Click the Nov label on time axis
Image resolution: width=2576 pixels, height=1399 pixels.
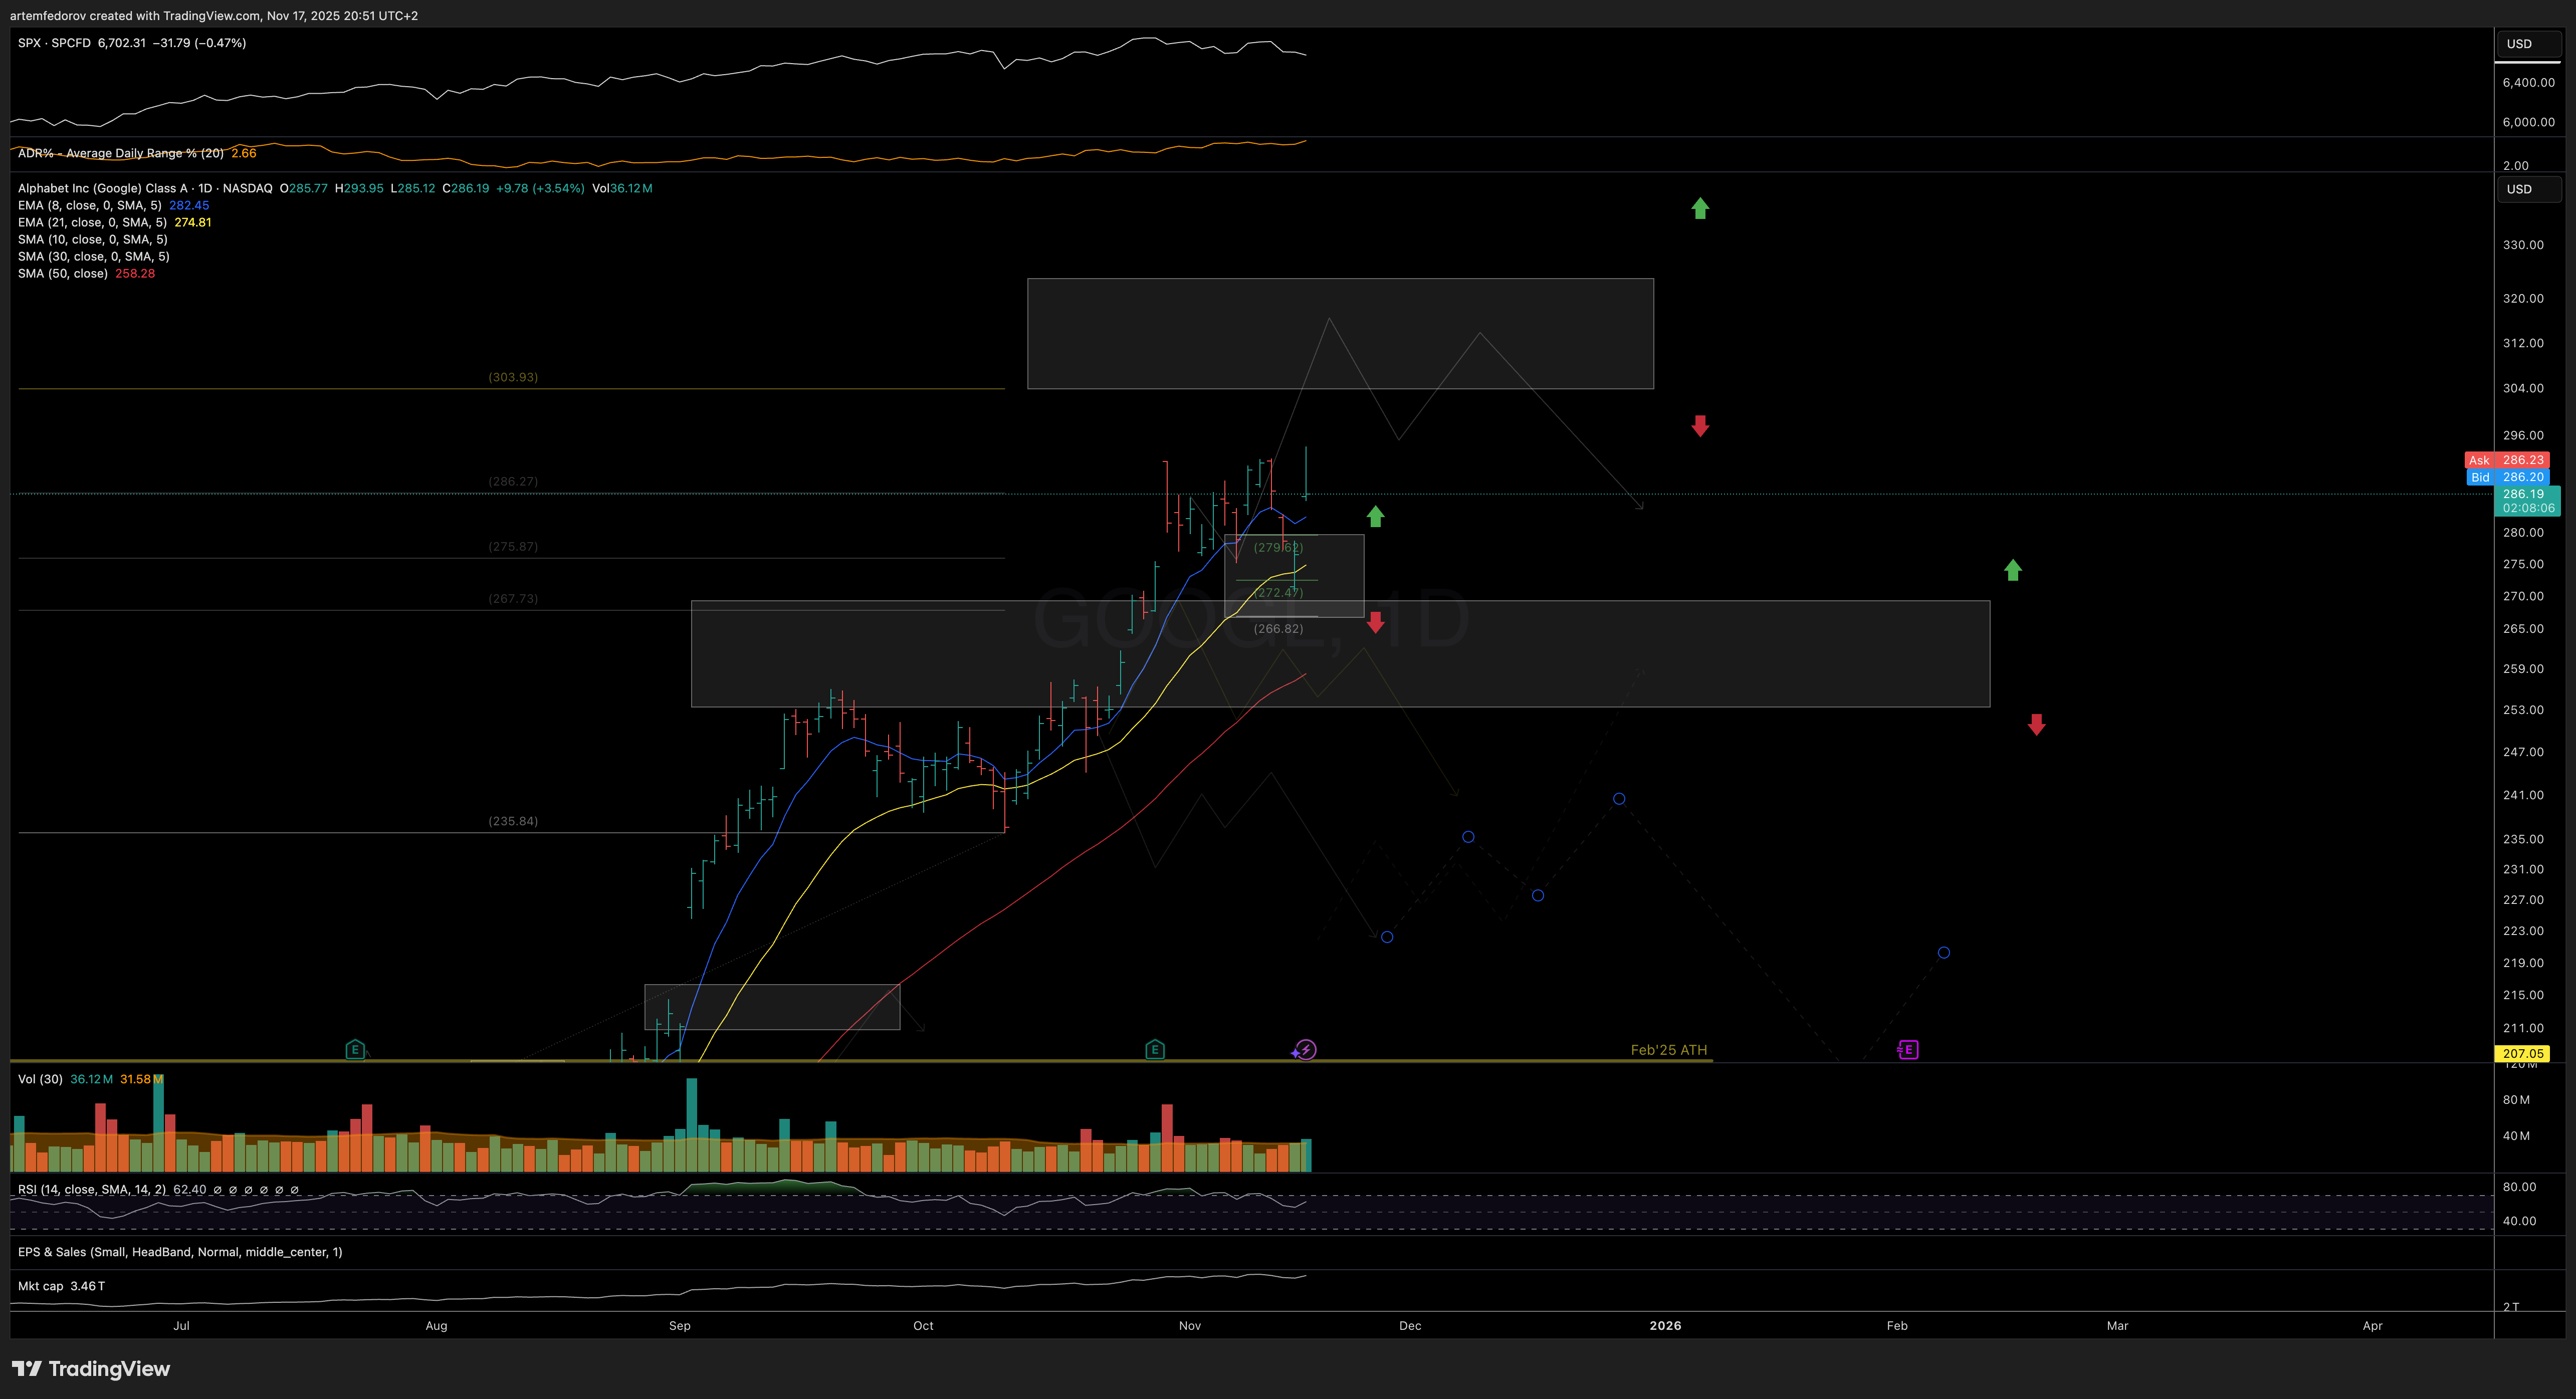[x=1190, y=1325]
